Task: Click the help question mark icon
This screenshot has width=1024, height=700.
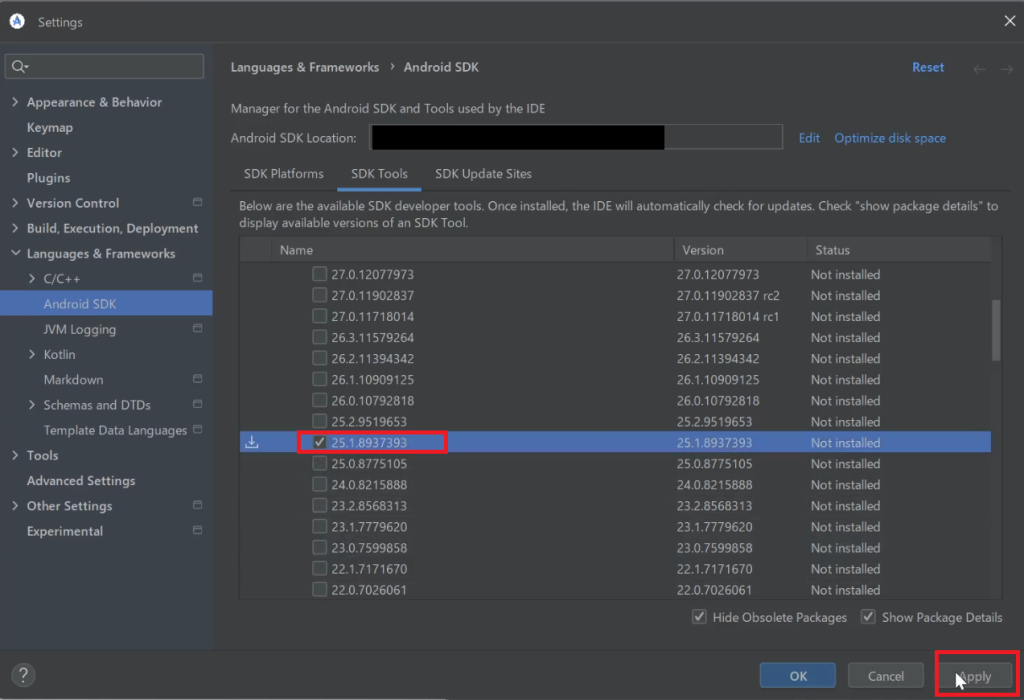Action: coord(22,675)
